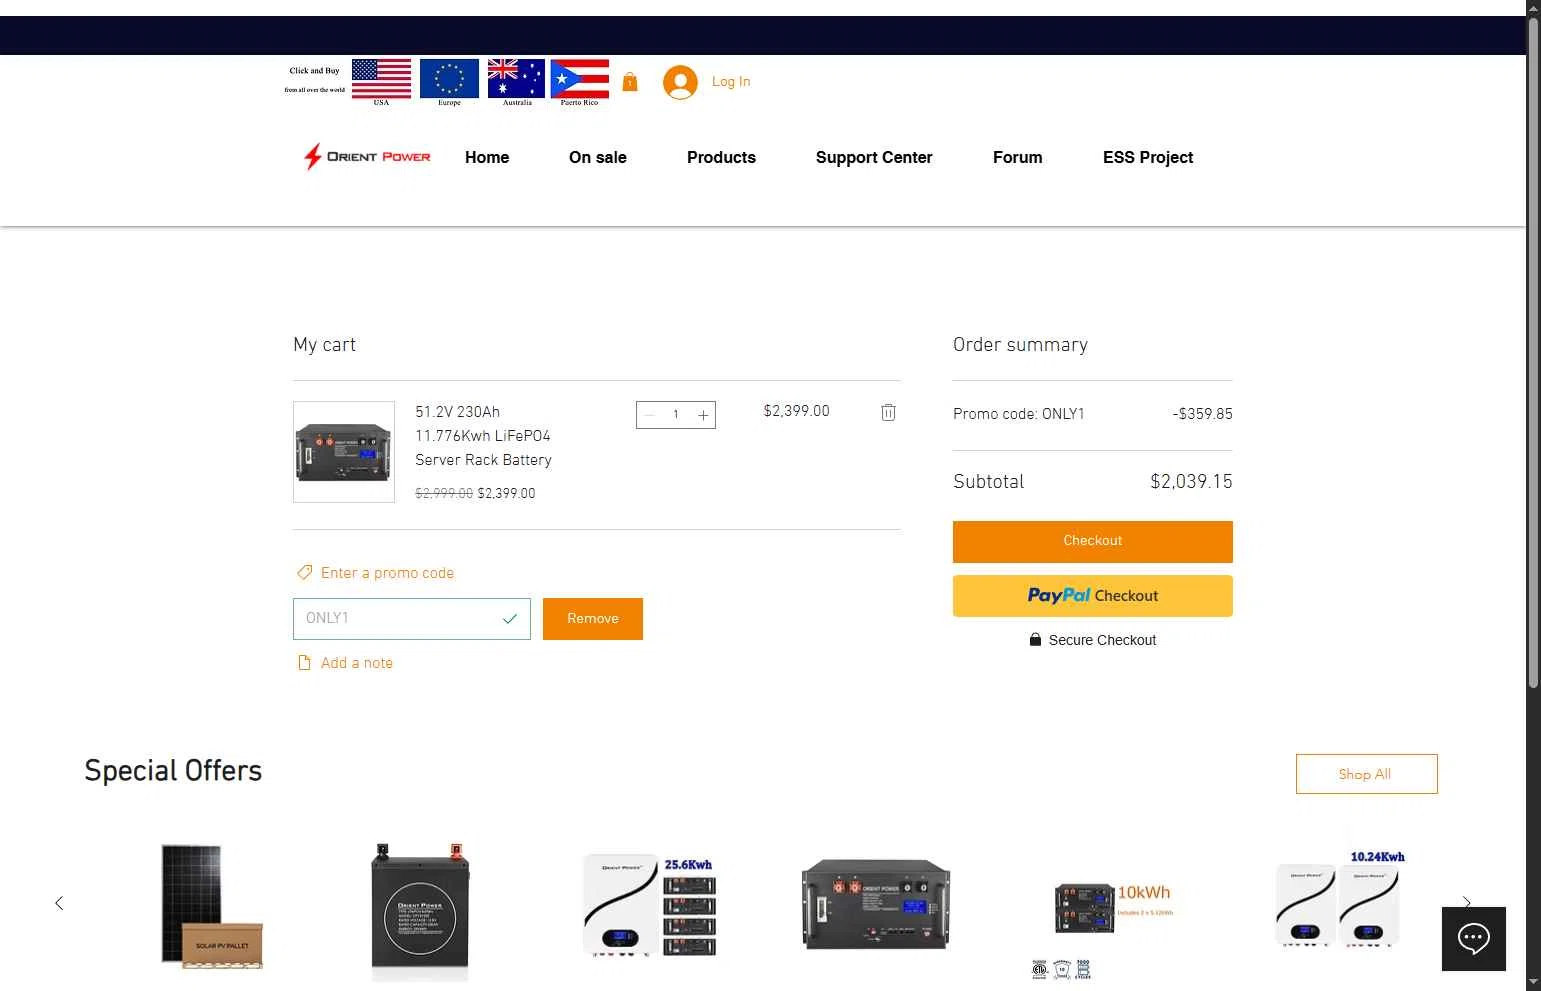Open the 25.6Kwh system offer

click(x=651, y=907)
